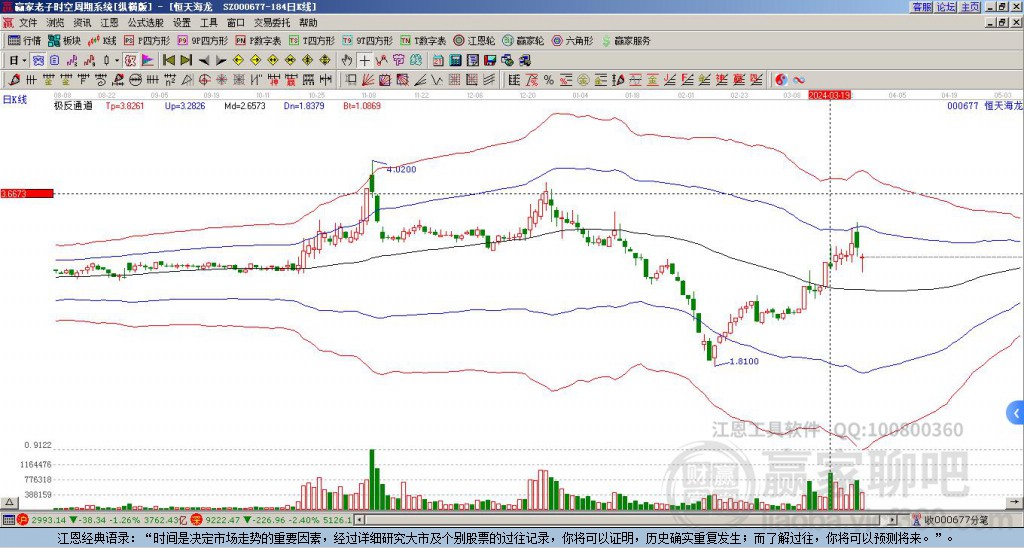Screen dimensions: 1024x548
Task: Click the blue side-panel chevron on right edge
Action: [1015, 413]
